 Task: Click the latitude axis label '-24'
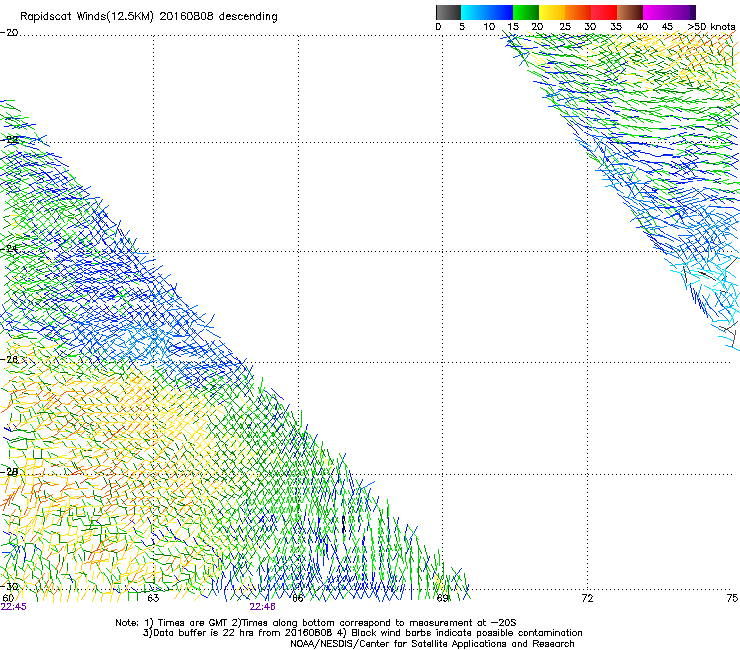[x=9, y=248]
